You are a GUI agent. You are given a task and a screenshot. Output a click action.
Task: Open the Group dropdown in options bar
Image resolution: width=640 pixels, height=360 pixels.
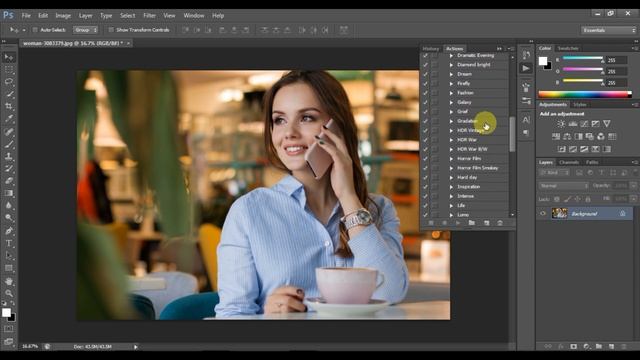tap(86, 30)
